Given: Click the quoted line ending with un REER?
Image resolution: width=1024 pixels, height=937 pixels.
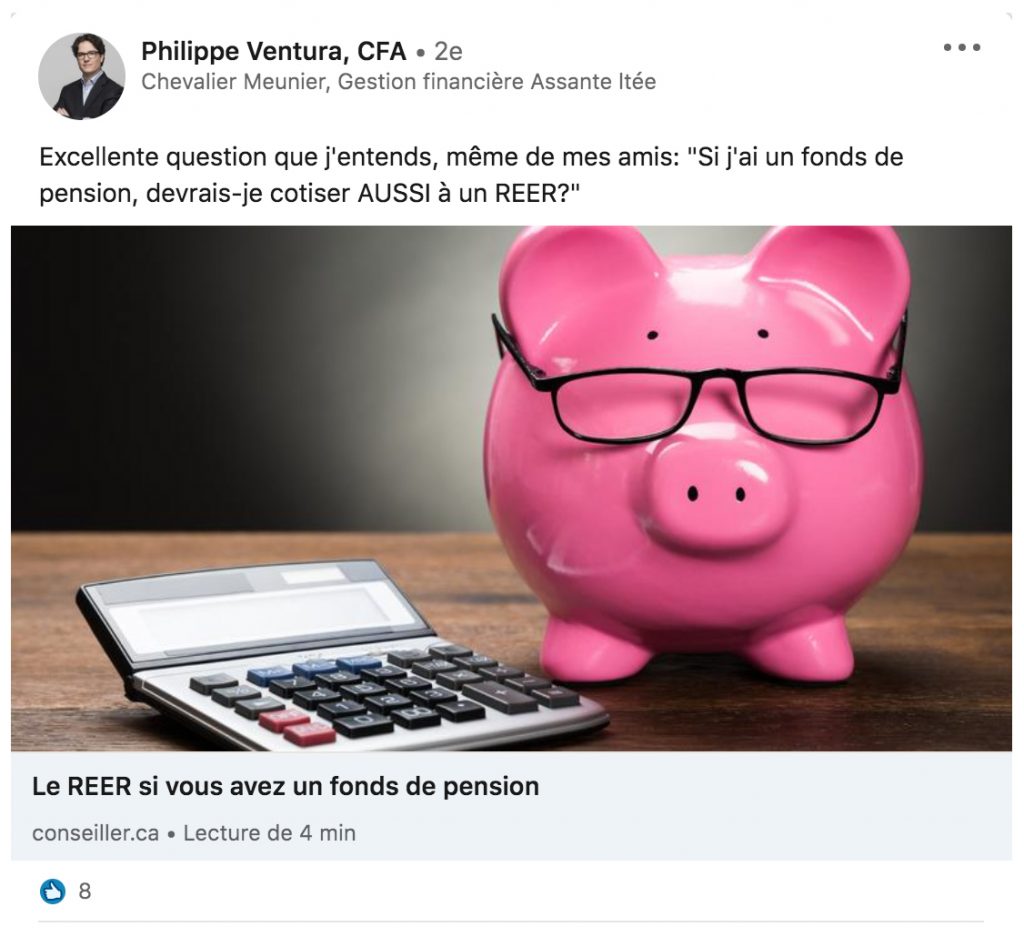Looking at the screenshot, I should click(310, 193).
